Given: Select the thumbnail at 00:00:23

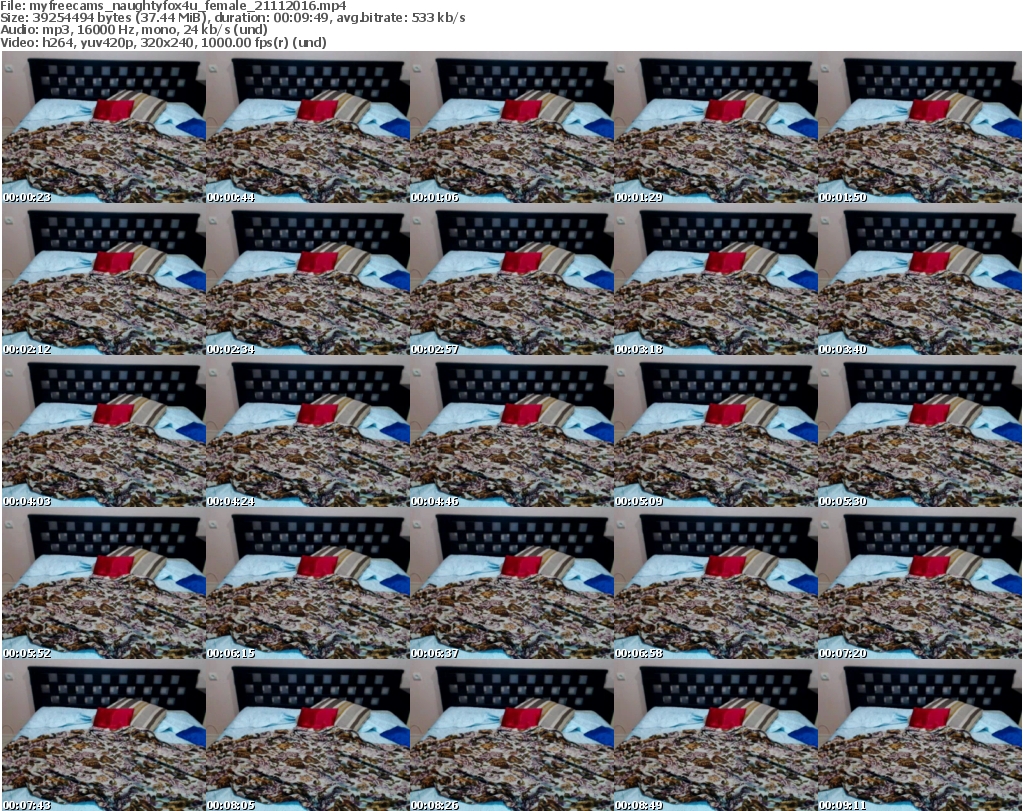Looking at the screenshot, I should tap(104, 127).
